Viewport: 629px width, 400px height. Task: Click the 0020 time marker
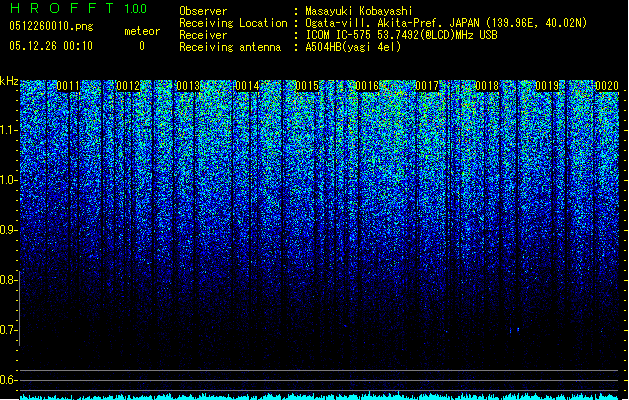click(x=607, y=86)
